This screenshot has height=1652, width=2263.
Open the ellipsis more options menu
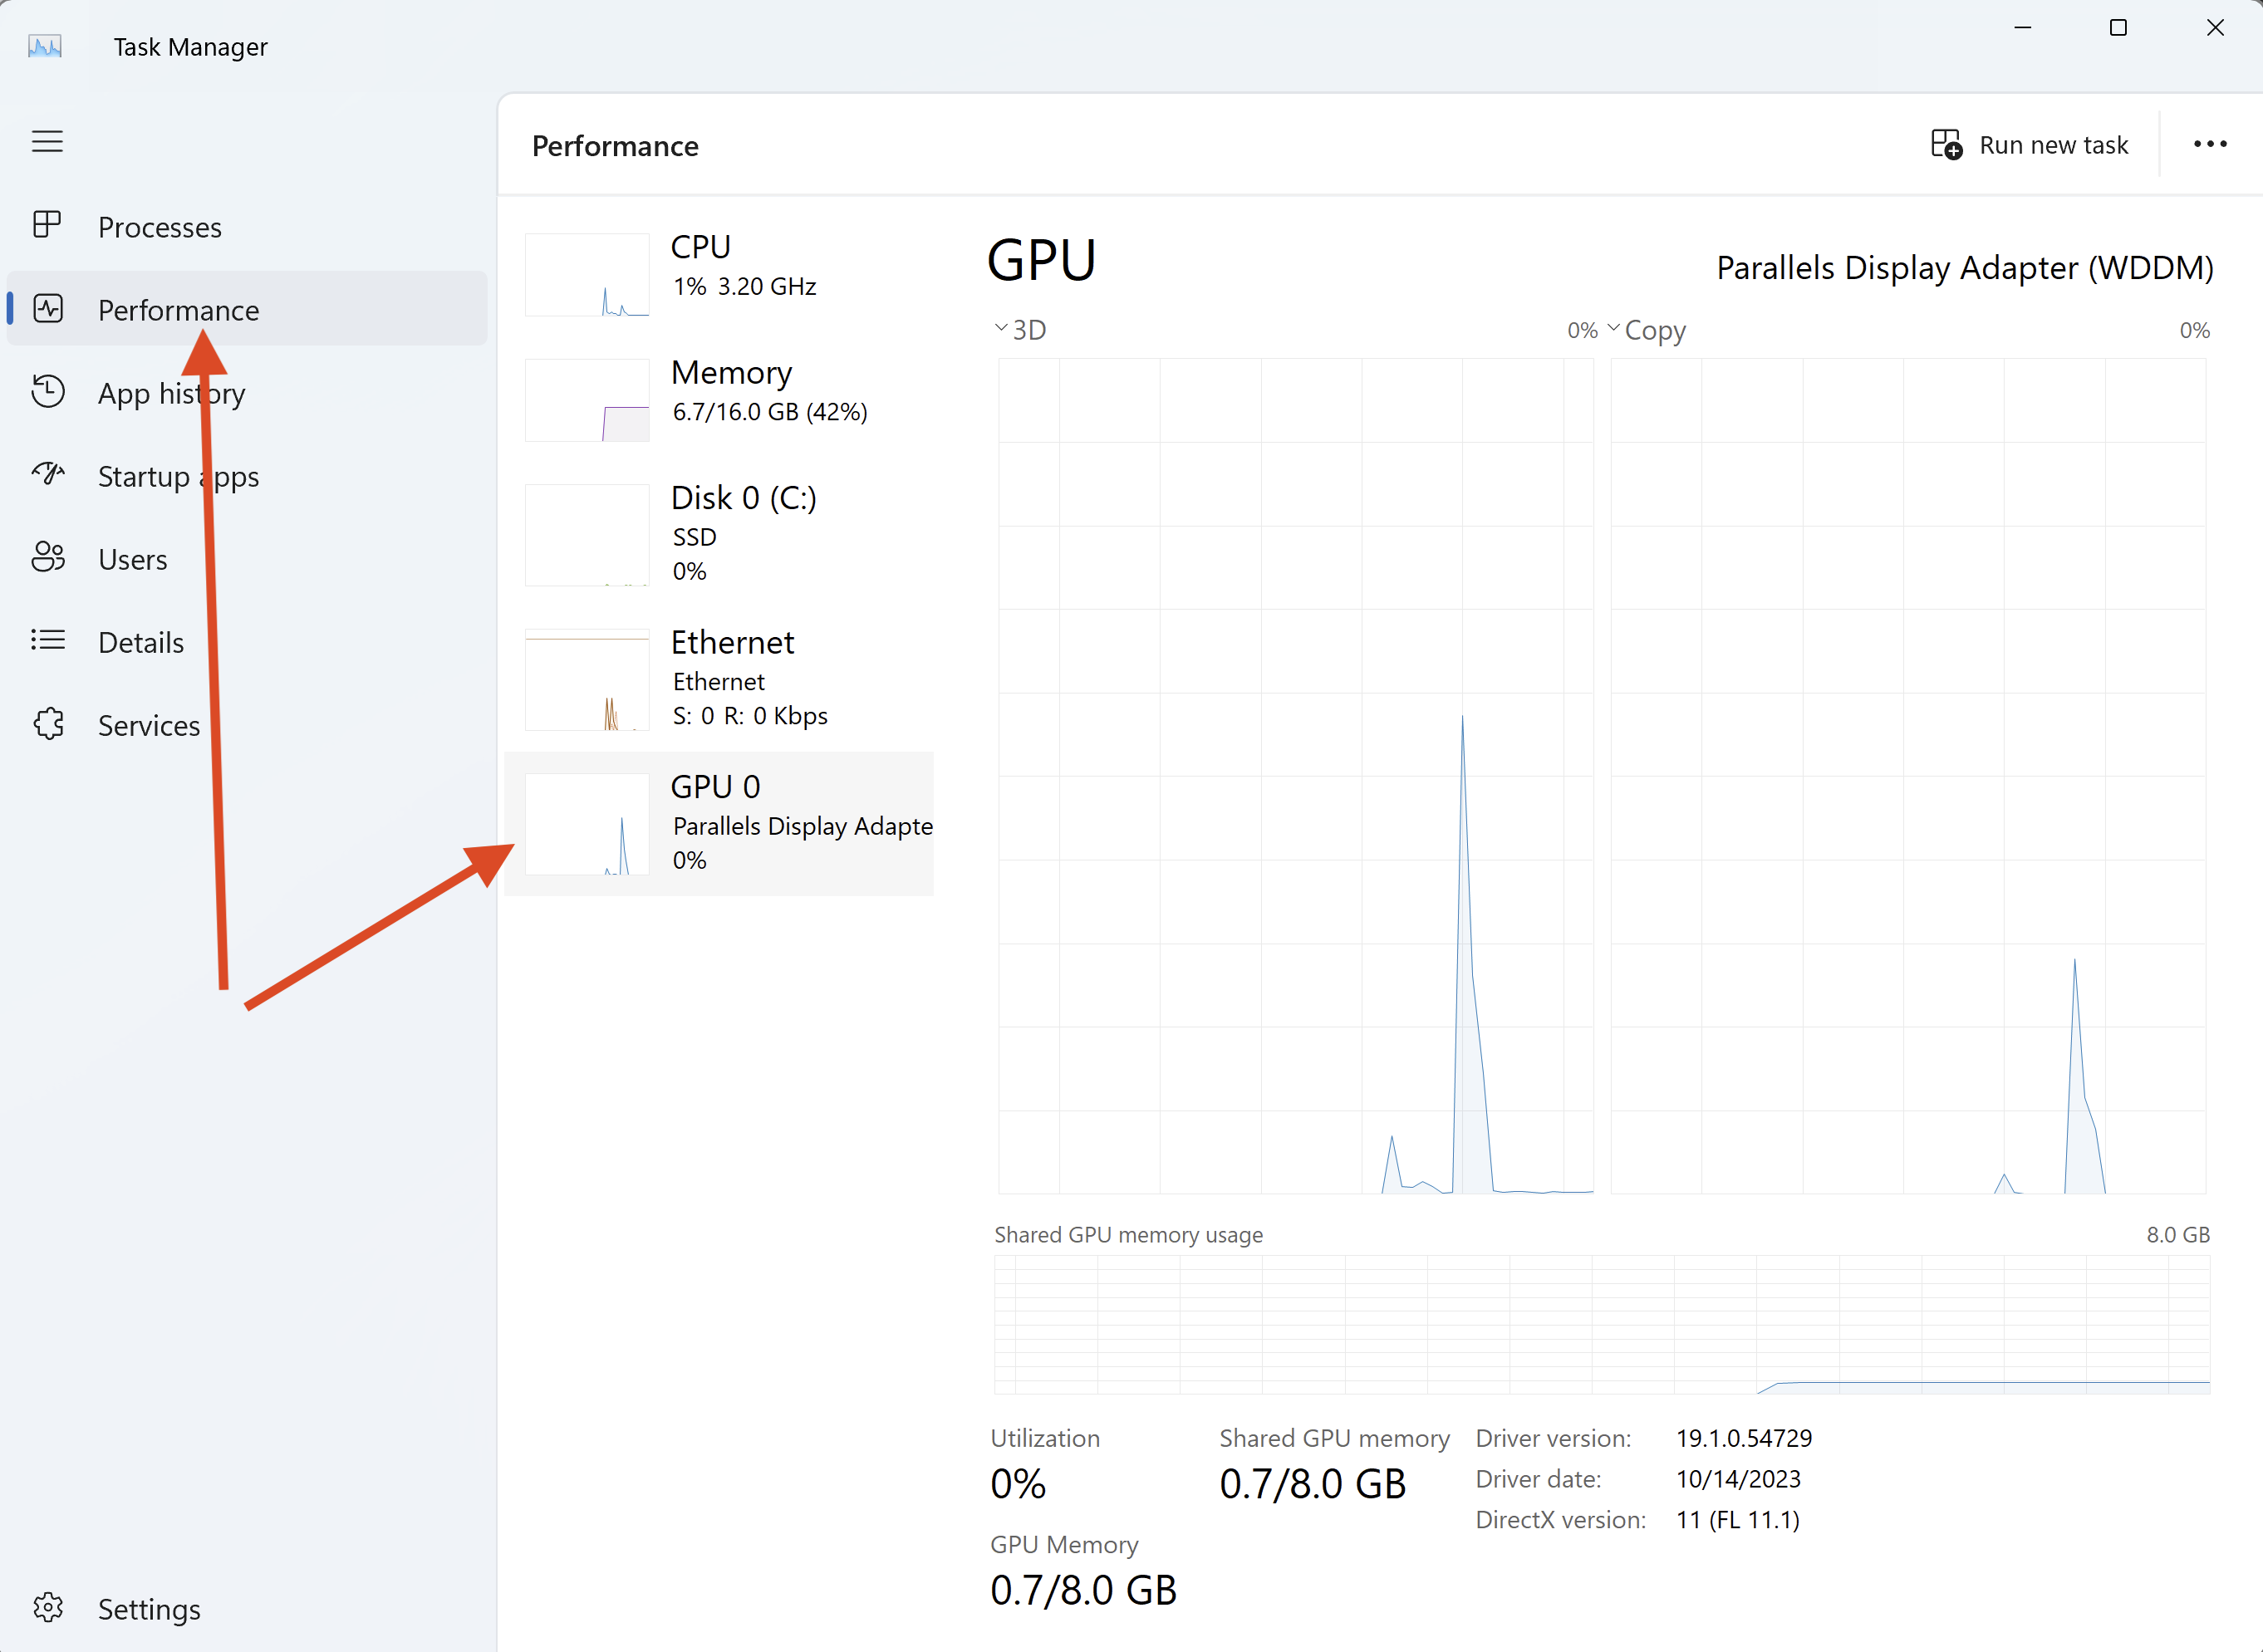(2209, 144)
